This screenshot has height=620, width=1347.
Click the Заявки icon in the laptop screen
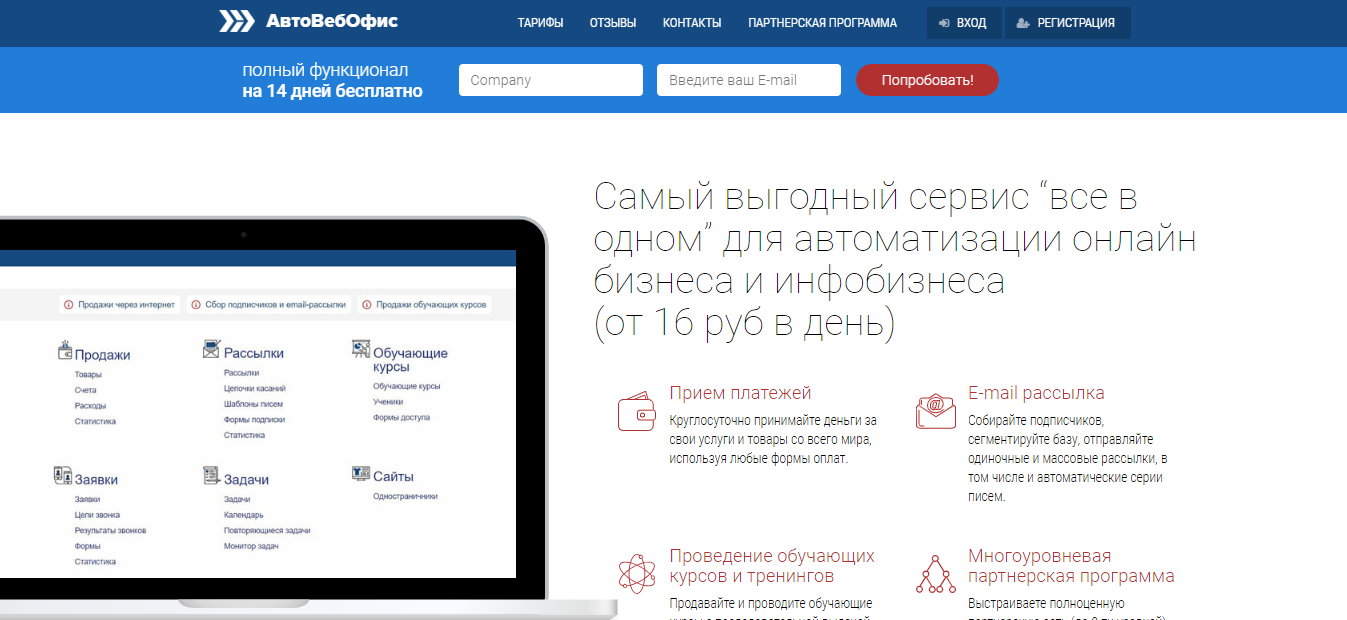click(x=63, y=476)
